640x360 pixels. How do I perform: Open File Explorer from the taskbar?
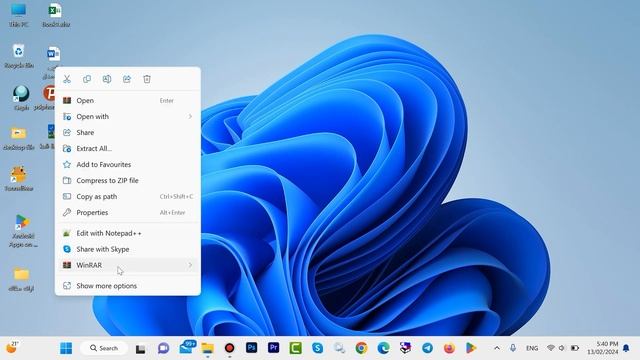pos(207,348)
